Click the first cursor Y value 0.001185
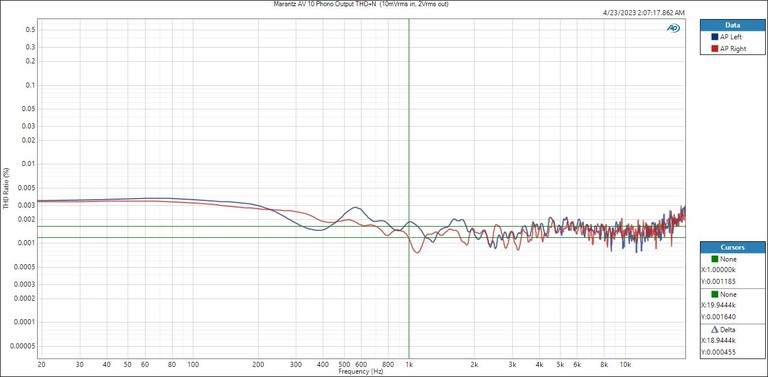This screenshot has height=377, width=768. coord(719,282)
